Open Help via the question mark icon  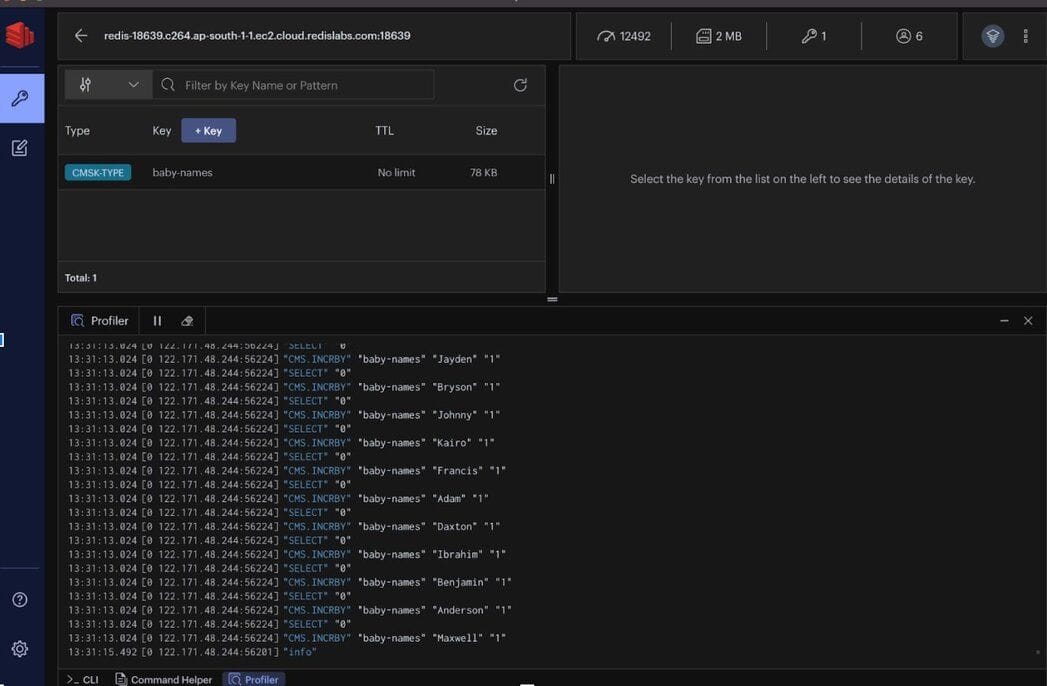pos(21,599)
